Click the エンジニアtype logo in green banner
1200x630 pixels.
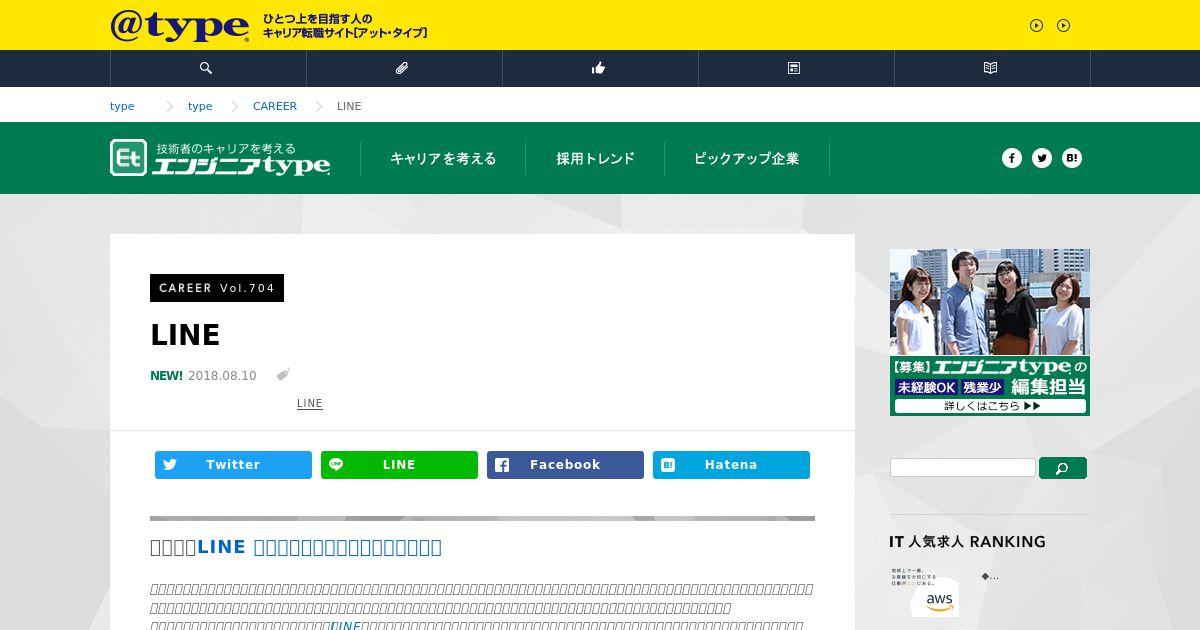click(220, 158)
